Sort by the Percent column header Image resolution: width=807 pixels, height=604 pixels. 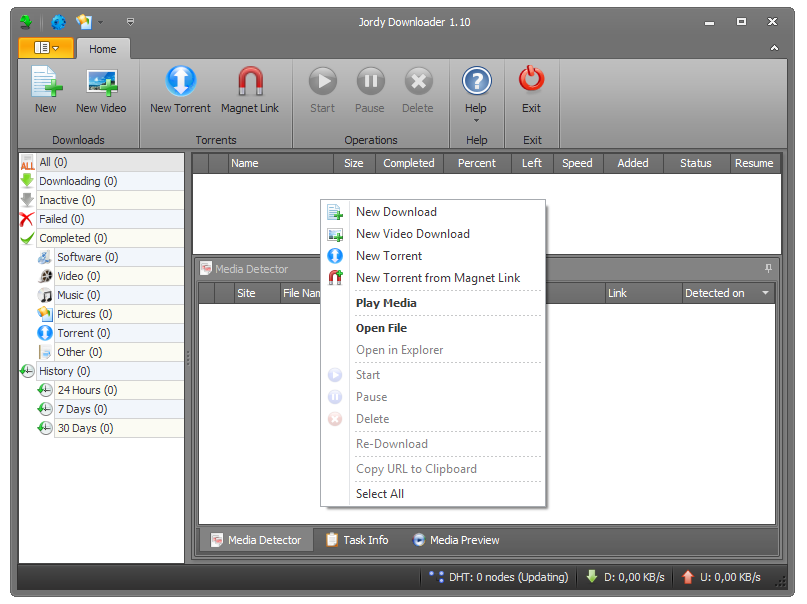[x=477, y=163]
